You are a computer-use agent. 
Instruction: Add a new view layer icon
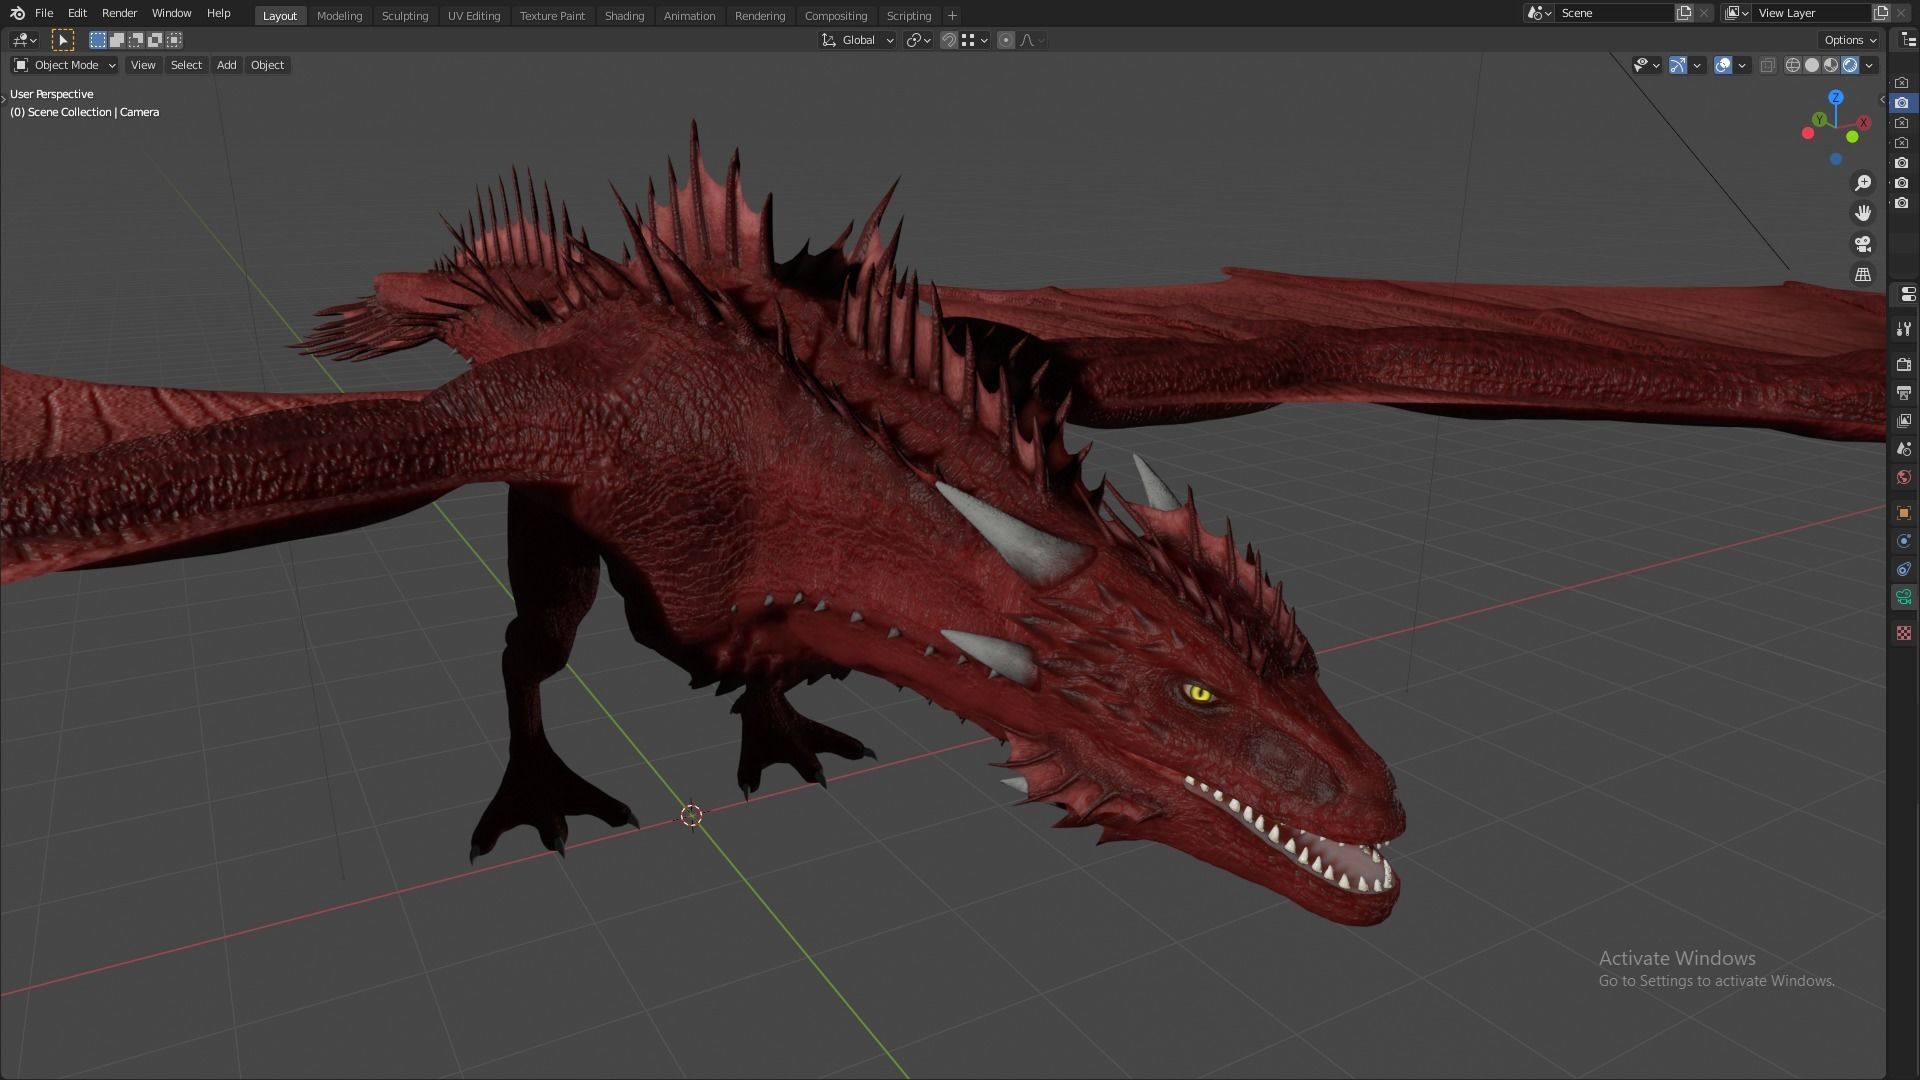pyautogui.click(x=1881, y=13)
